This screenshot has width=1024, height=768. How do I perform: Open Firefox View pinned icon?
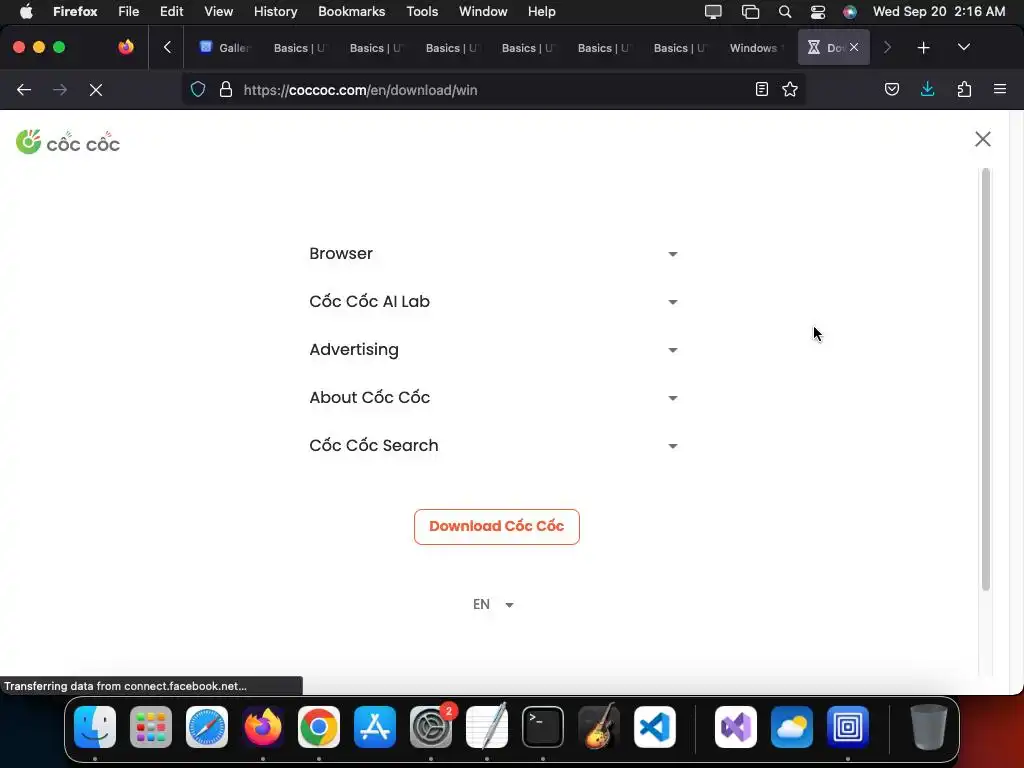click(x=126, y=47)
